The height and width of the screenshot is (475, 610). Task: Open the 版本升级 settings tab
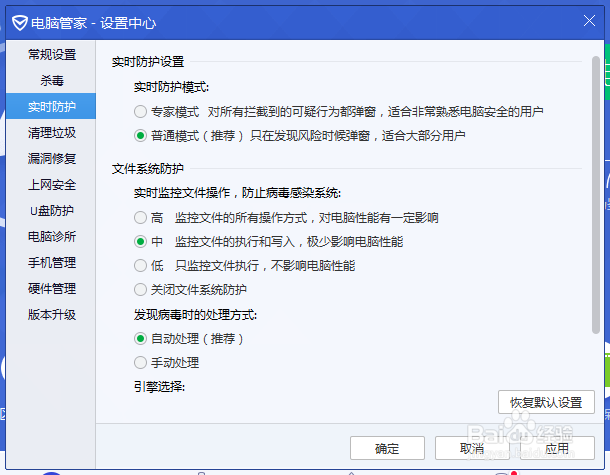tap(52, 314)
